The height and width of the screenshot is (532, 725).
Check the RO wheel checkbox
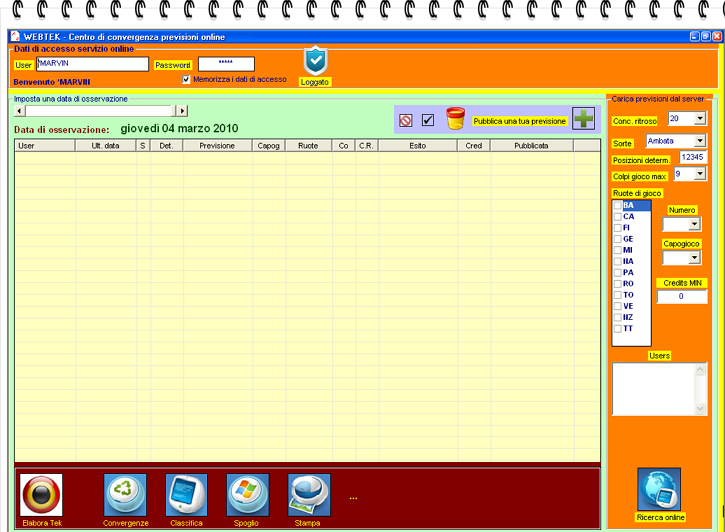(618, 284)
